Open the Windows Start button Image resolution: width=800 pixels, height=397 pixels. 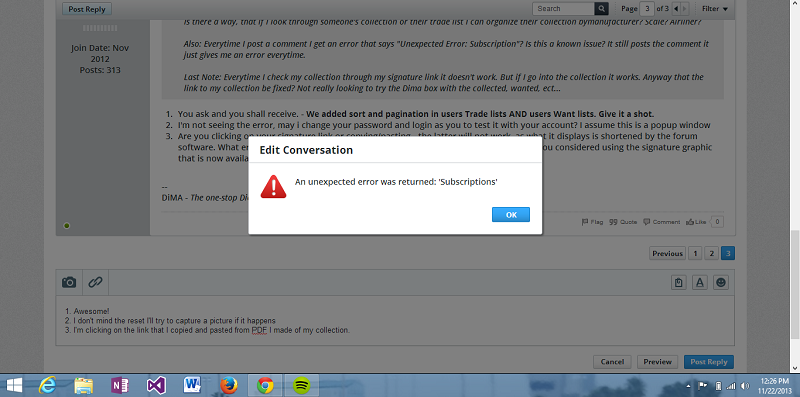14,385
